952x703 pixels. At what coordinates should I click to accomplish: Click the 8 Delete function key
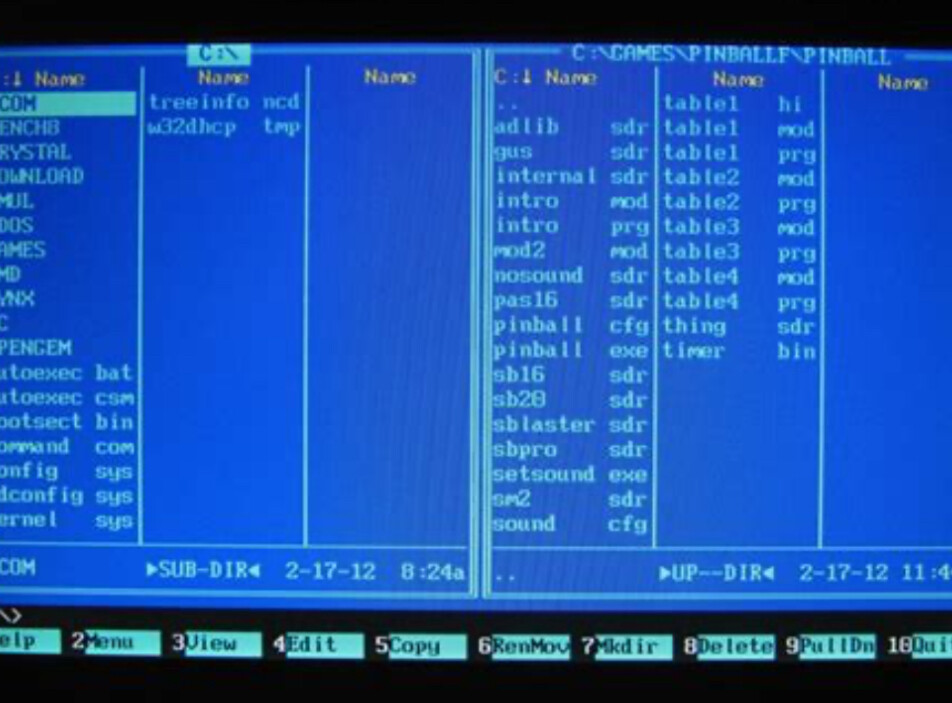[x=729, y=647]
